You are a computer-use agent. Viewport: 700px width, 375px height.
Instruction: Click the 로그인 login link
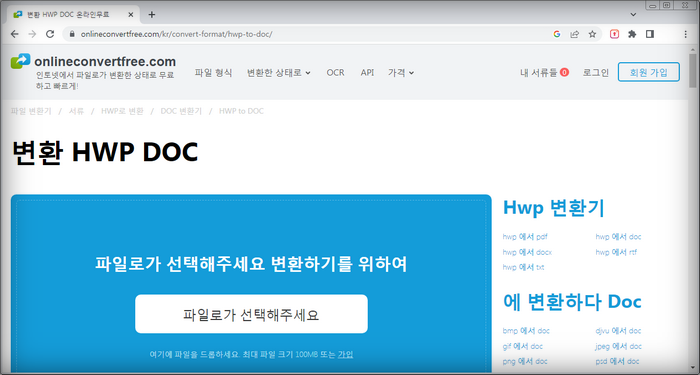596,72
